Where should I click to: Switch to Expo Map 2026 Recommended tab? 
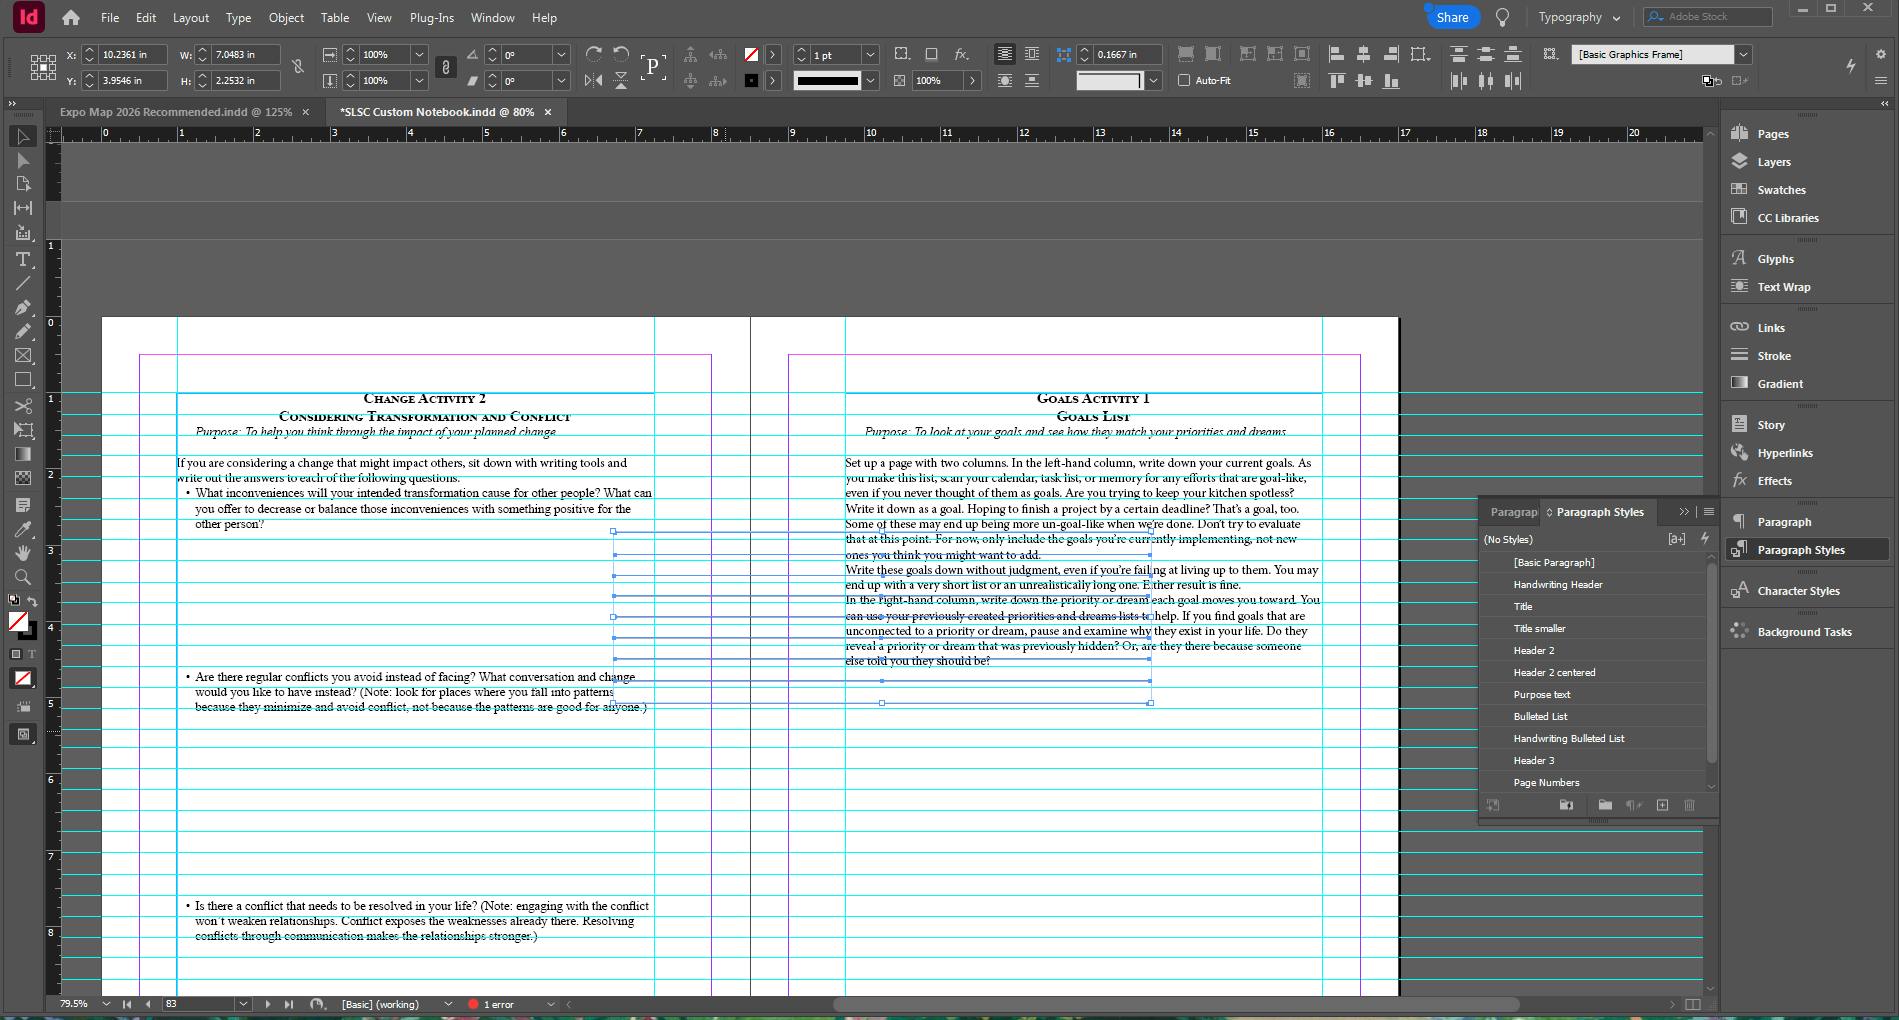pyautogui.click(x=175, y=112)
